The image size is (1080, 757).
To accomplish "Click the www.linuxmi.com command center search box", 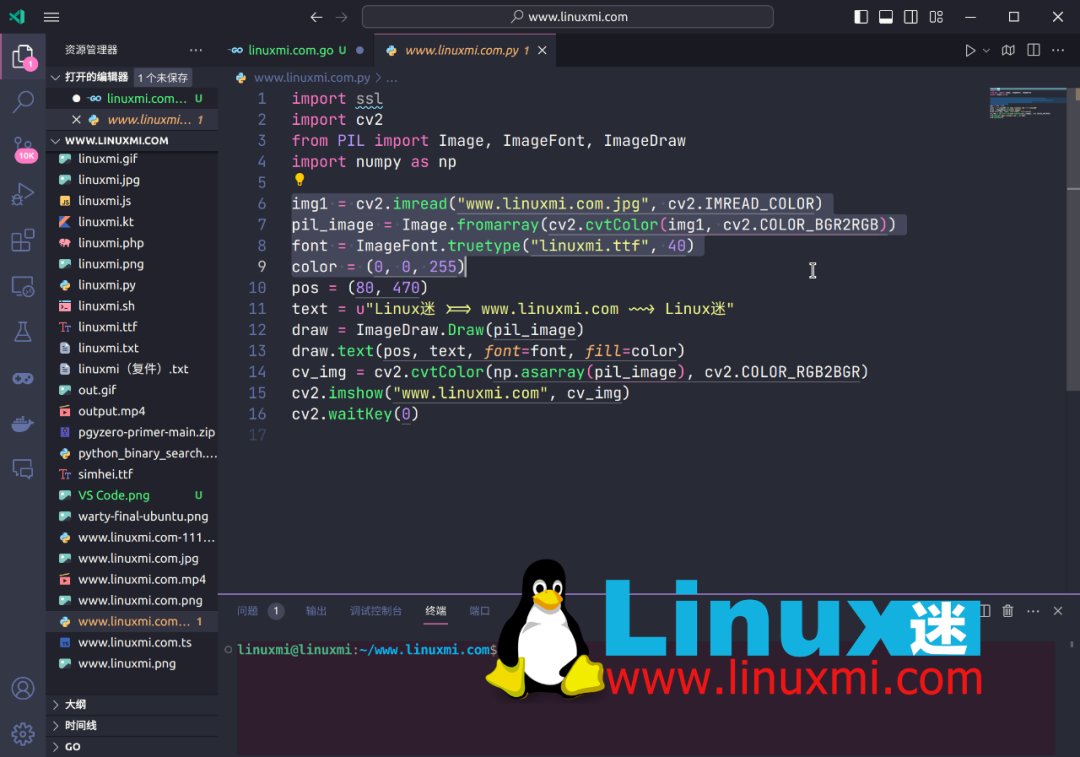I will tap(568, 17).
